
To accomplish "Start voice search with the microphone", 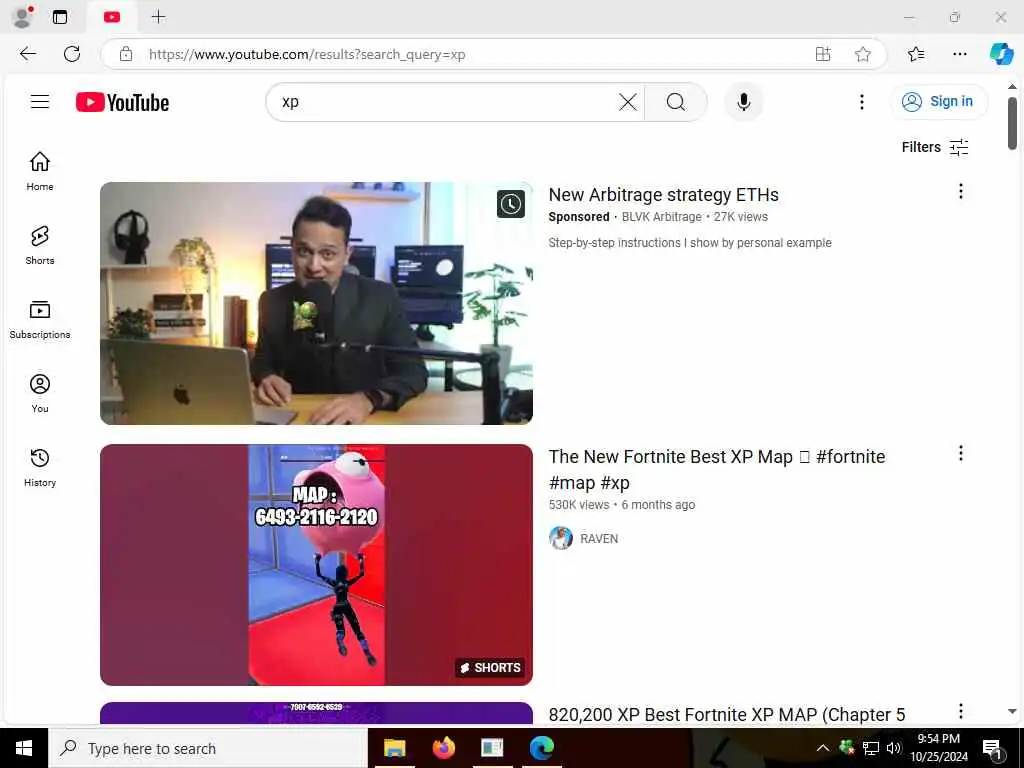I will [743, 102].
